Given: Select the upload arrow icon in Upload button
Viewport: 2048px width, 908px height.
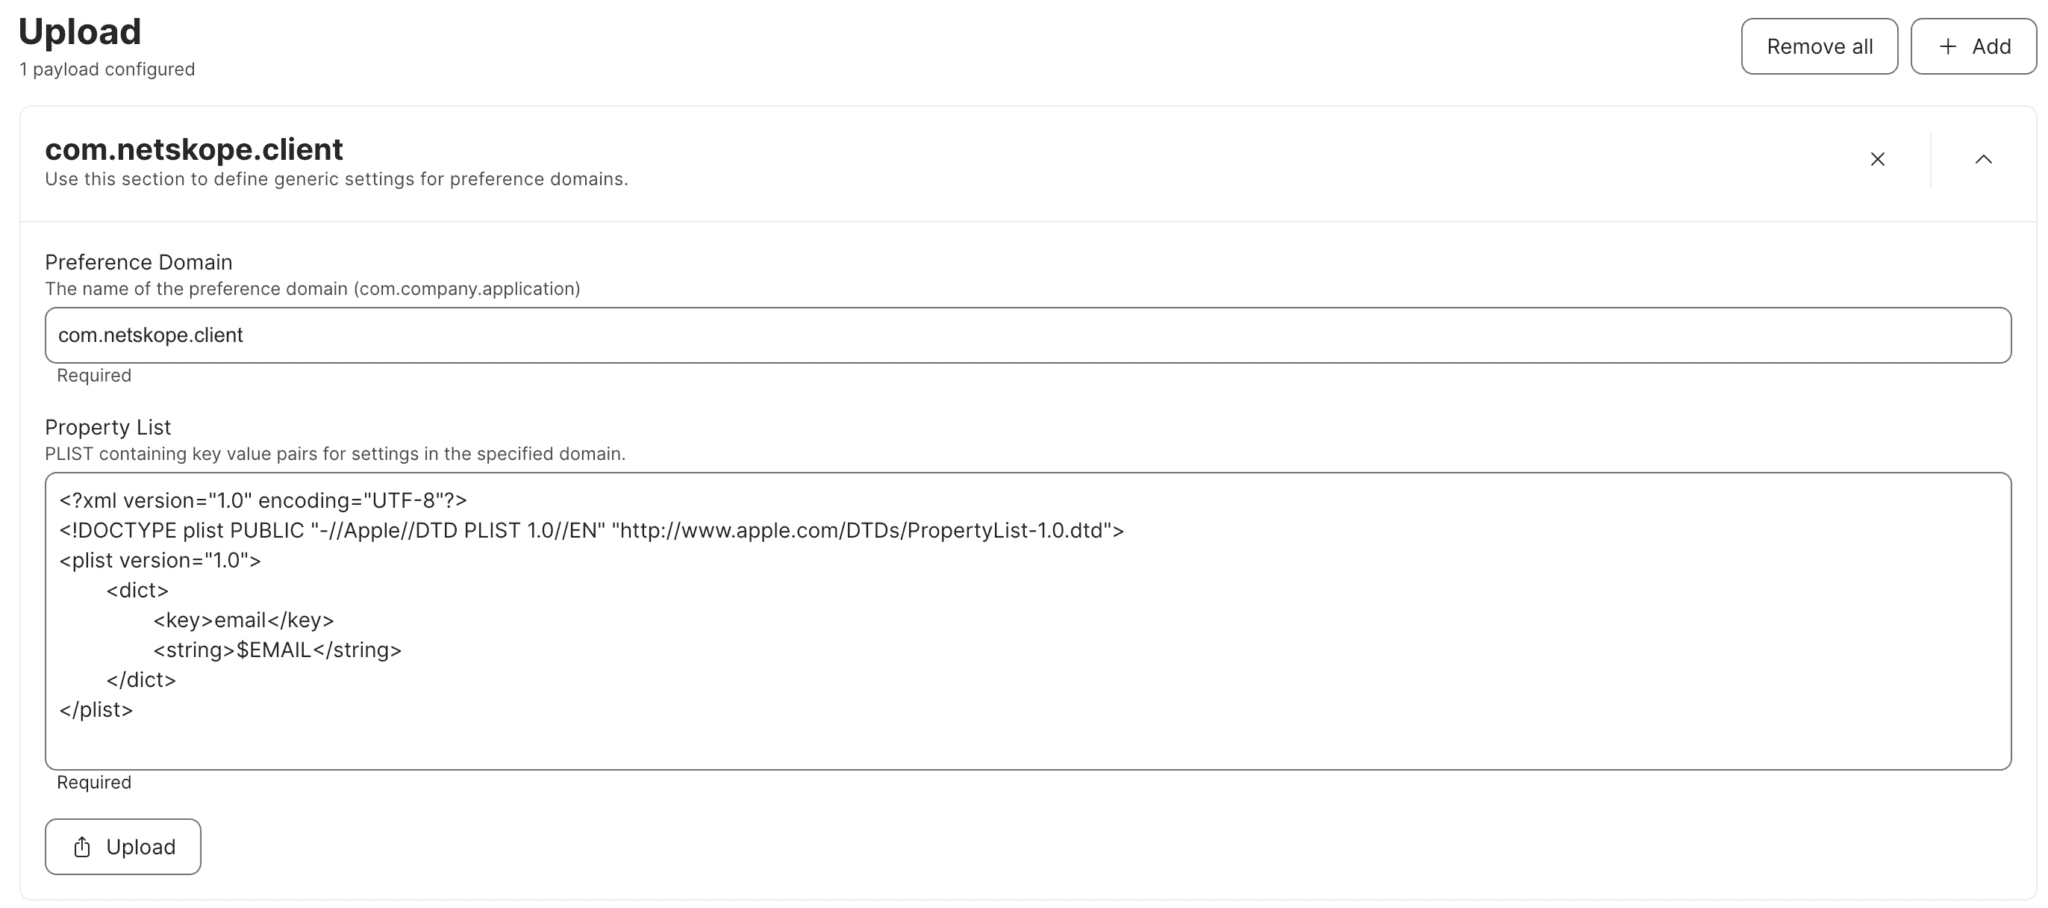Looking at the screenshot, I should point(80,846).
